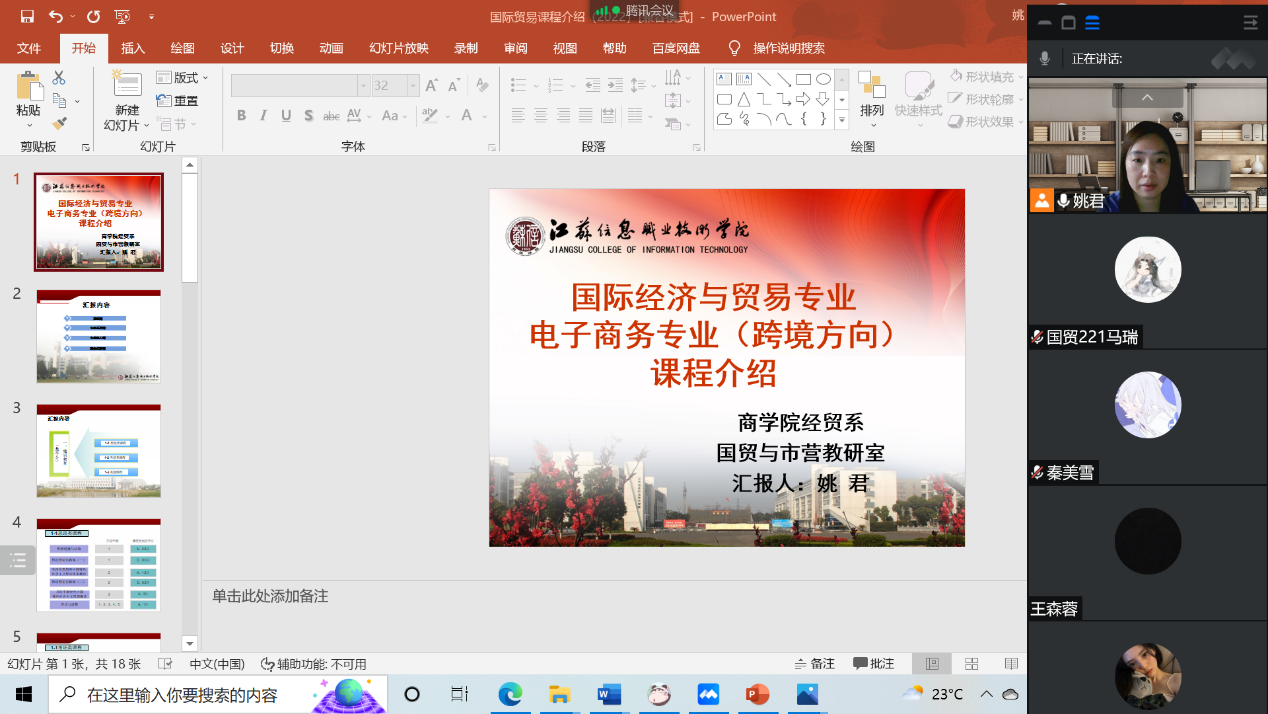The image size is (1268, 714).
Task: Toggle Comments (批注) pane in status bar
Action: [874, 664]
